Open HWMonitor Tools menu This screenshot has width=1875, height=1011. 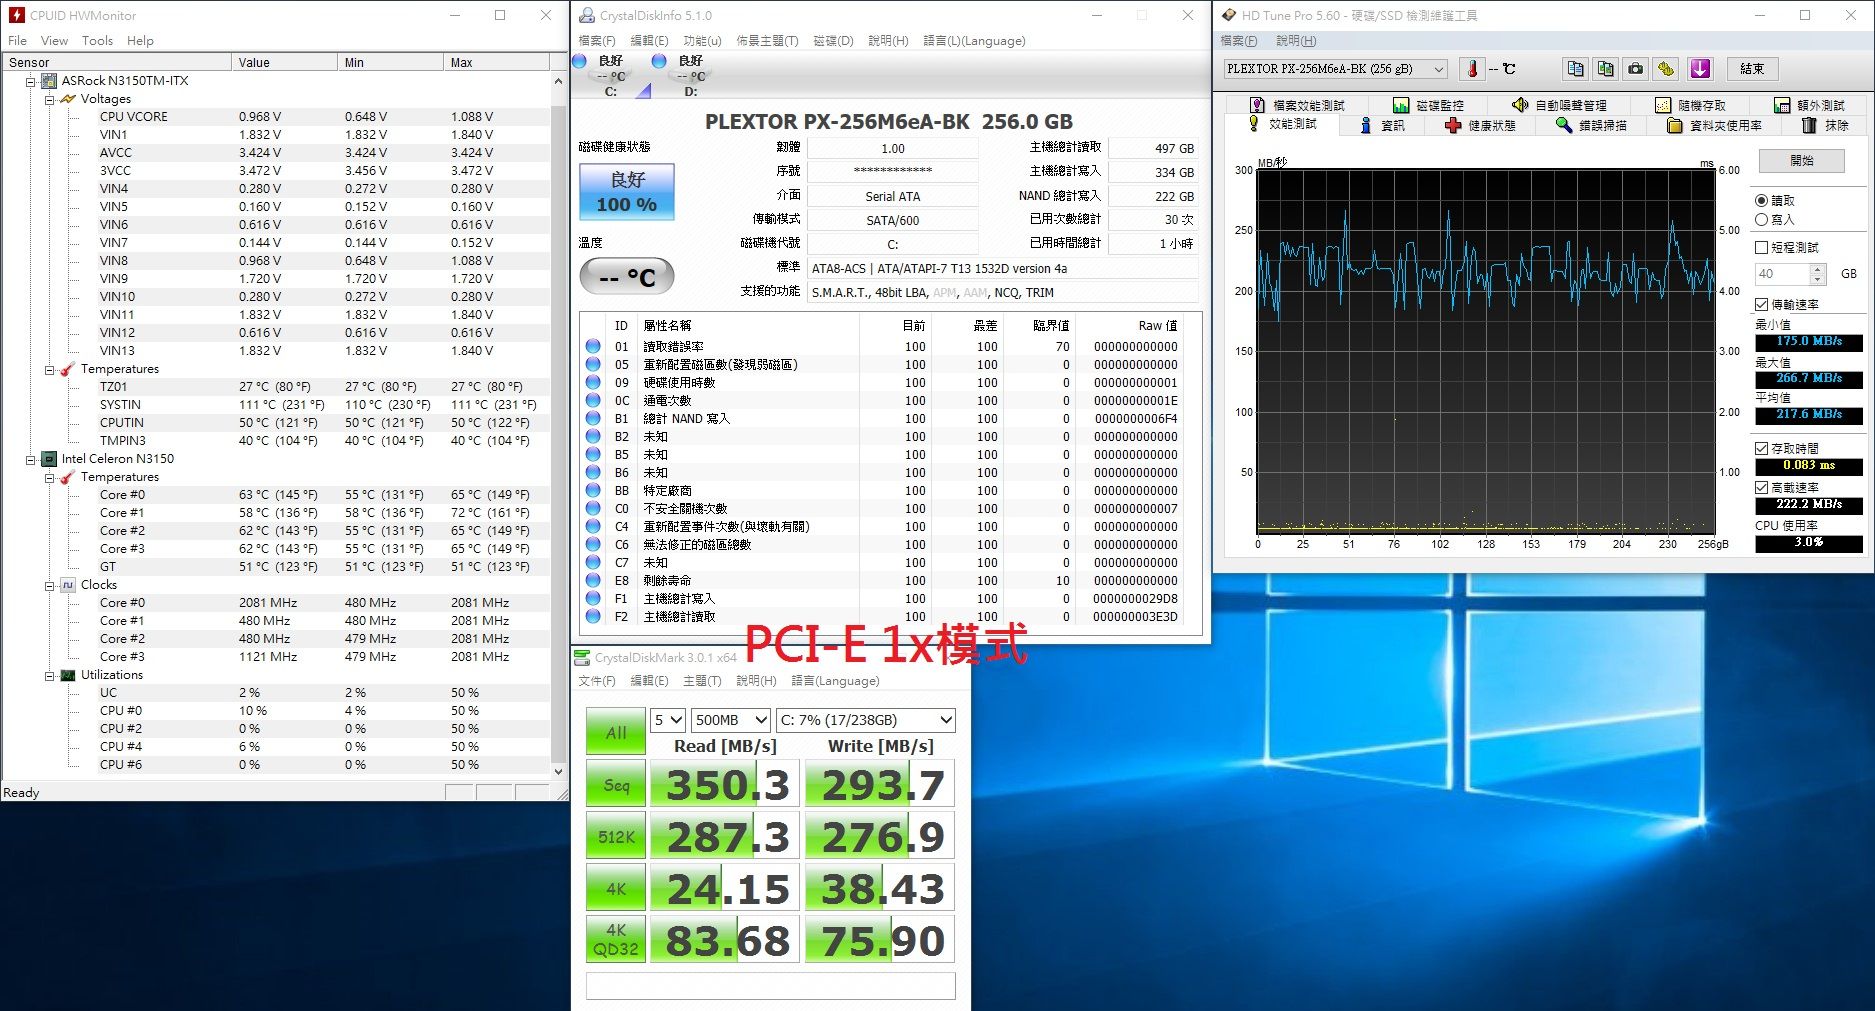[97, 41]
